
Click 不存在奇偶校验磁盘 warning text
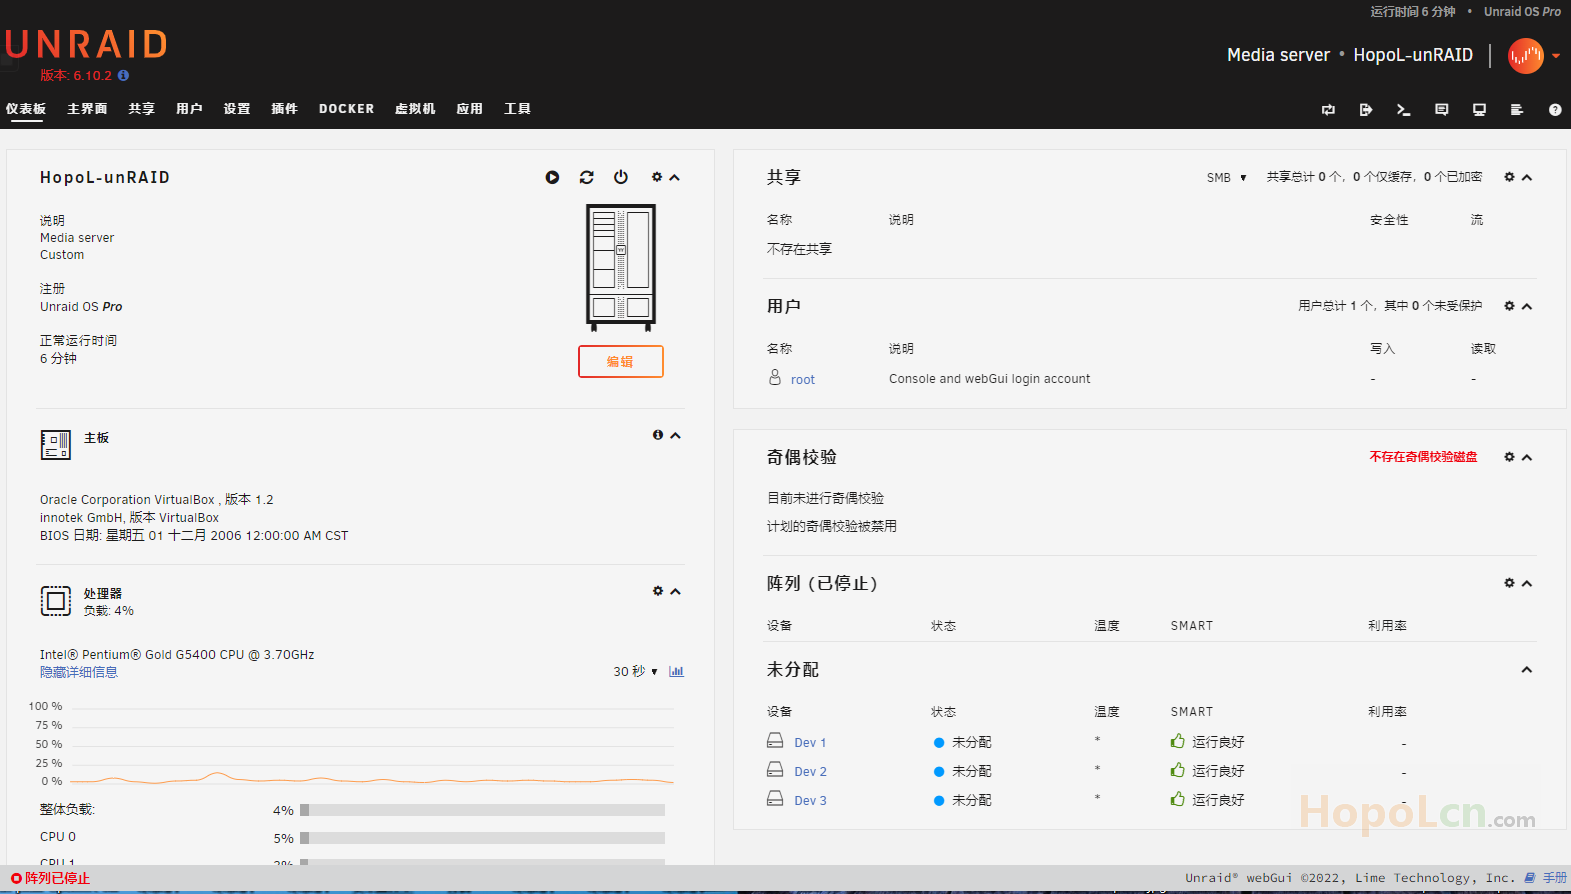tap(1423, 457)
